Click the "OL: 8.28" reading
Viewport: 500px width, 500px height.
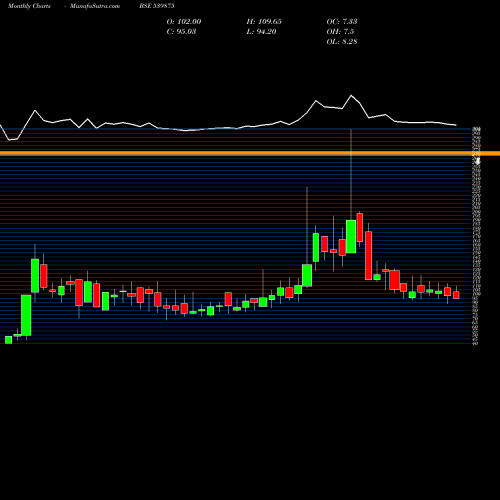[342, 41]
